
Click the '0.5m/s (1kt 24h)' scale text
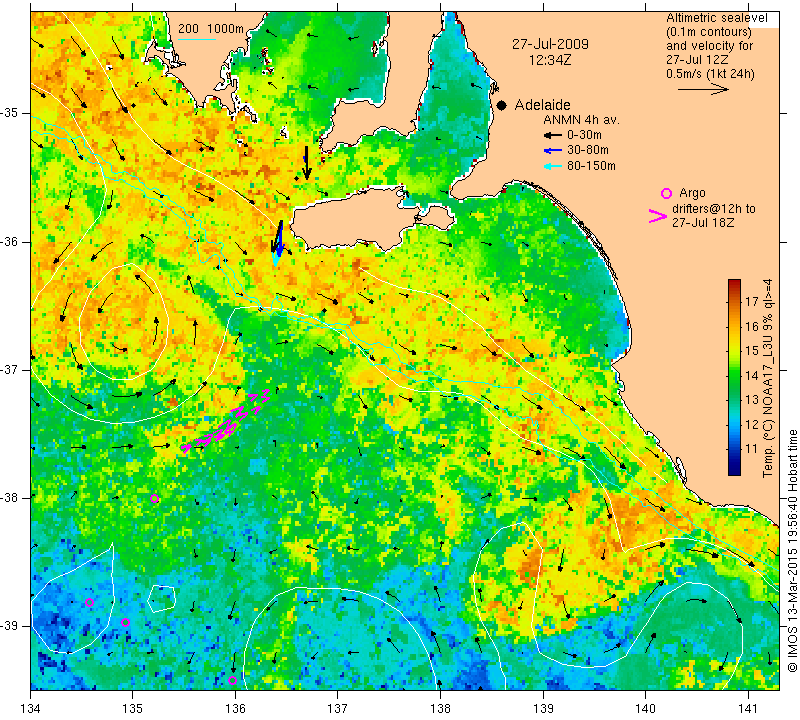(710, 74)
